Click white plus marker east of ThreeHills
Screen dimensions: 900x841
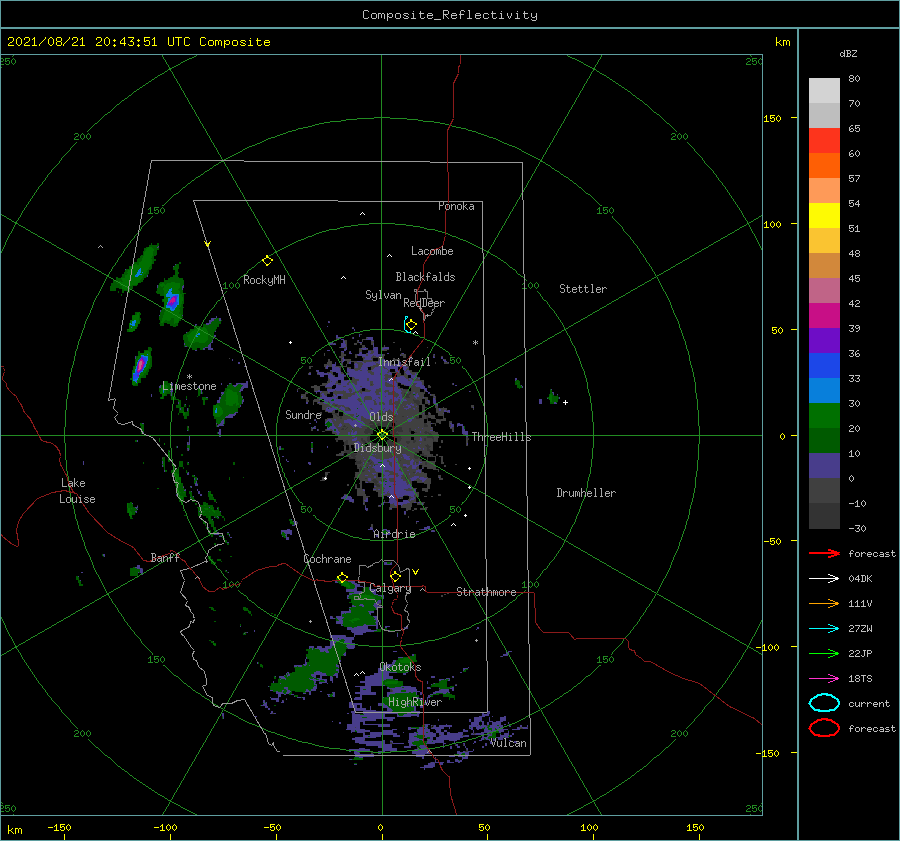(565, 402)
